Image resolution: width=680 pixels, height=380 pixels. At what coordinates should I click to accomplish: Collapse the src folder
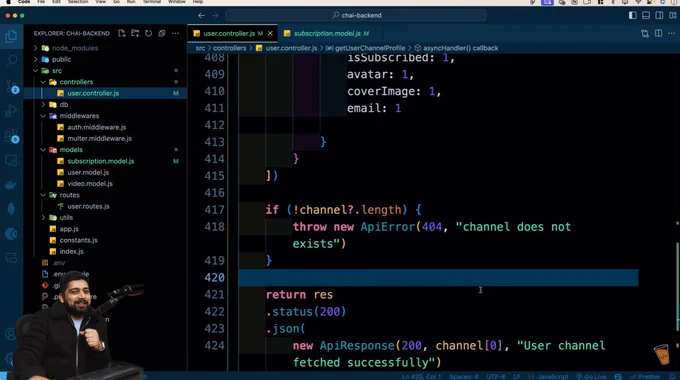57,71
